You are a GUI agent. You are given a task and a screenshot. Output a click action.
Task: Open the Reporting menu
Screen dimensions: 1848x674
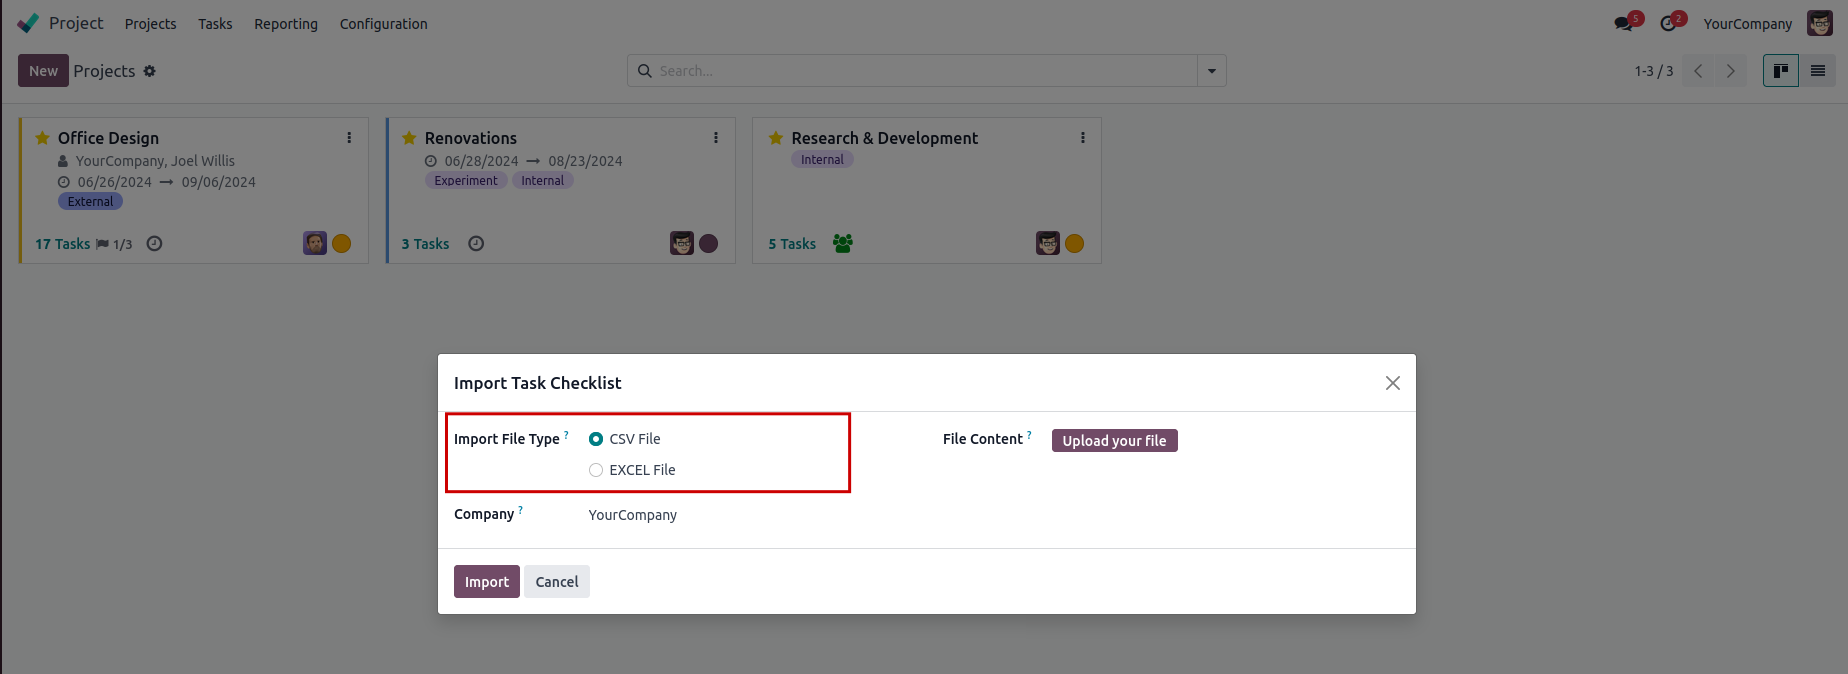click(286, 24)
